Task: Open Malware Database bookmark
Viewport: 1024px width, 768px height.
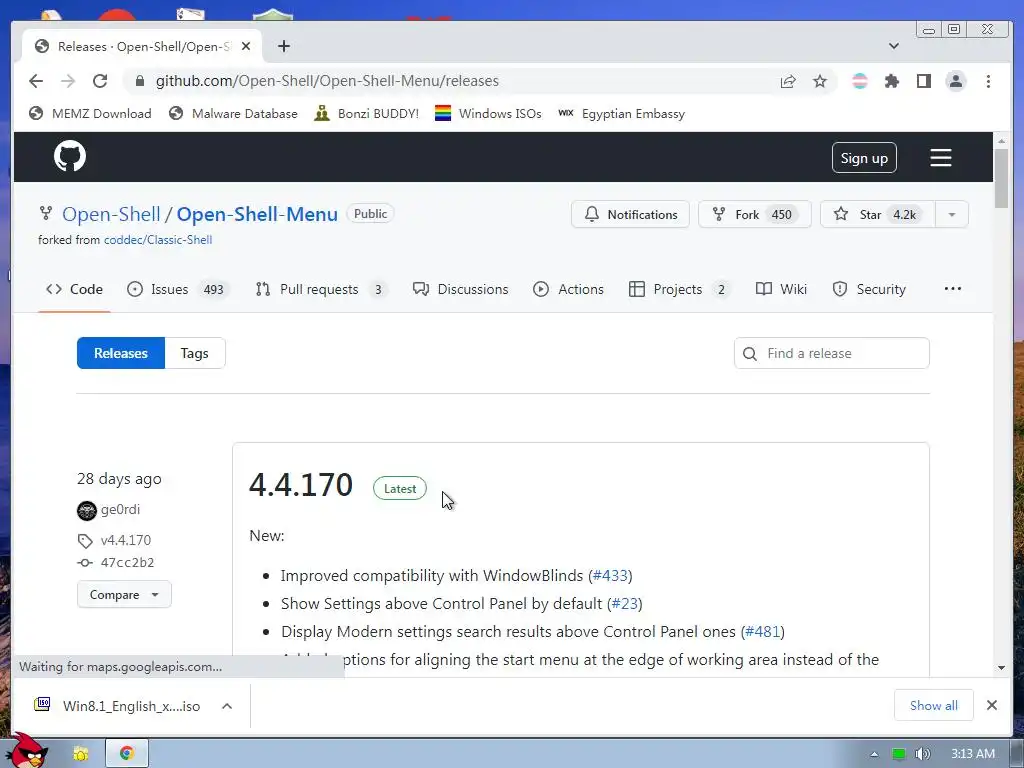Action: click(232, 114)
